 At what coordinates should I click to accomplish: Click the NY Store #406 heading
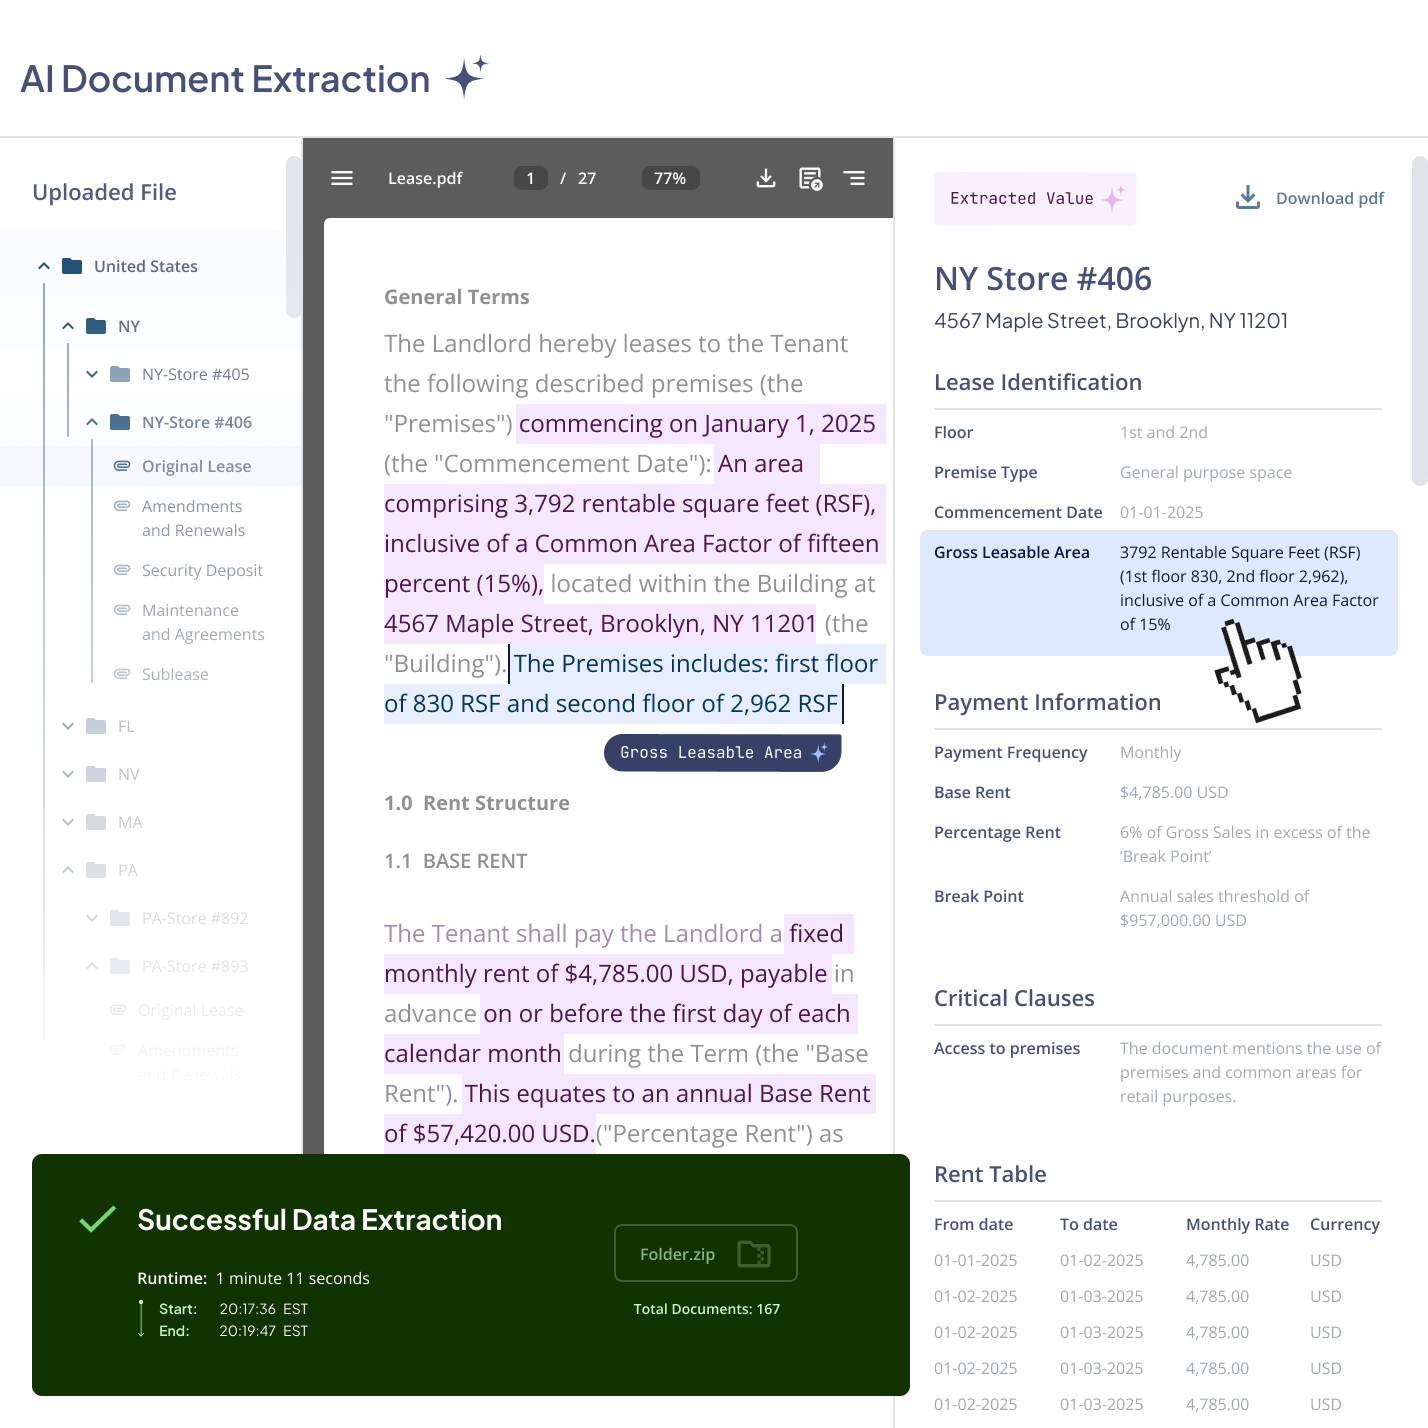click(1043, 278)
